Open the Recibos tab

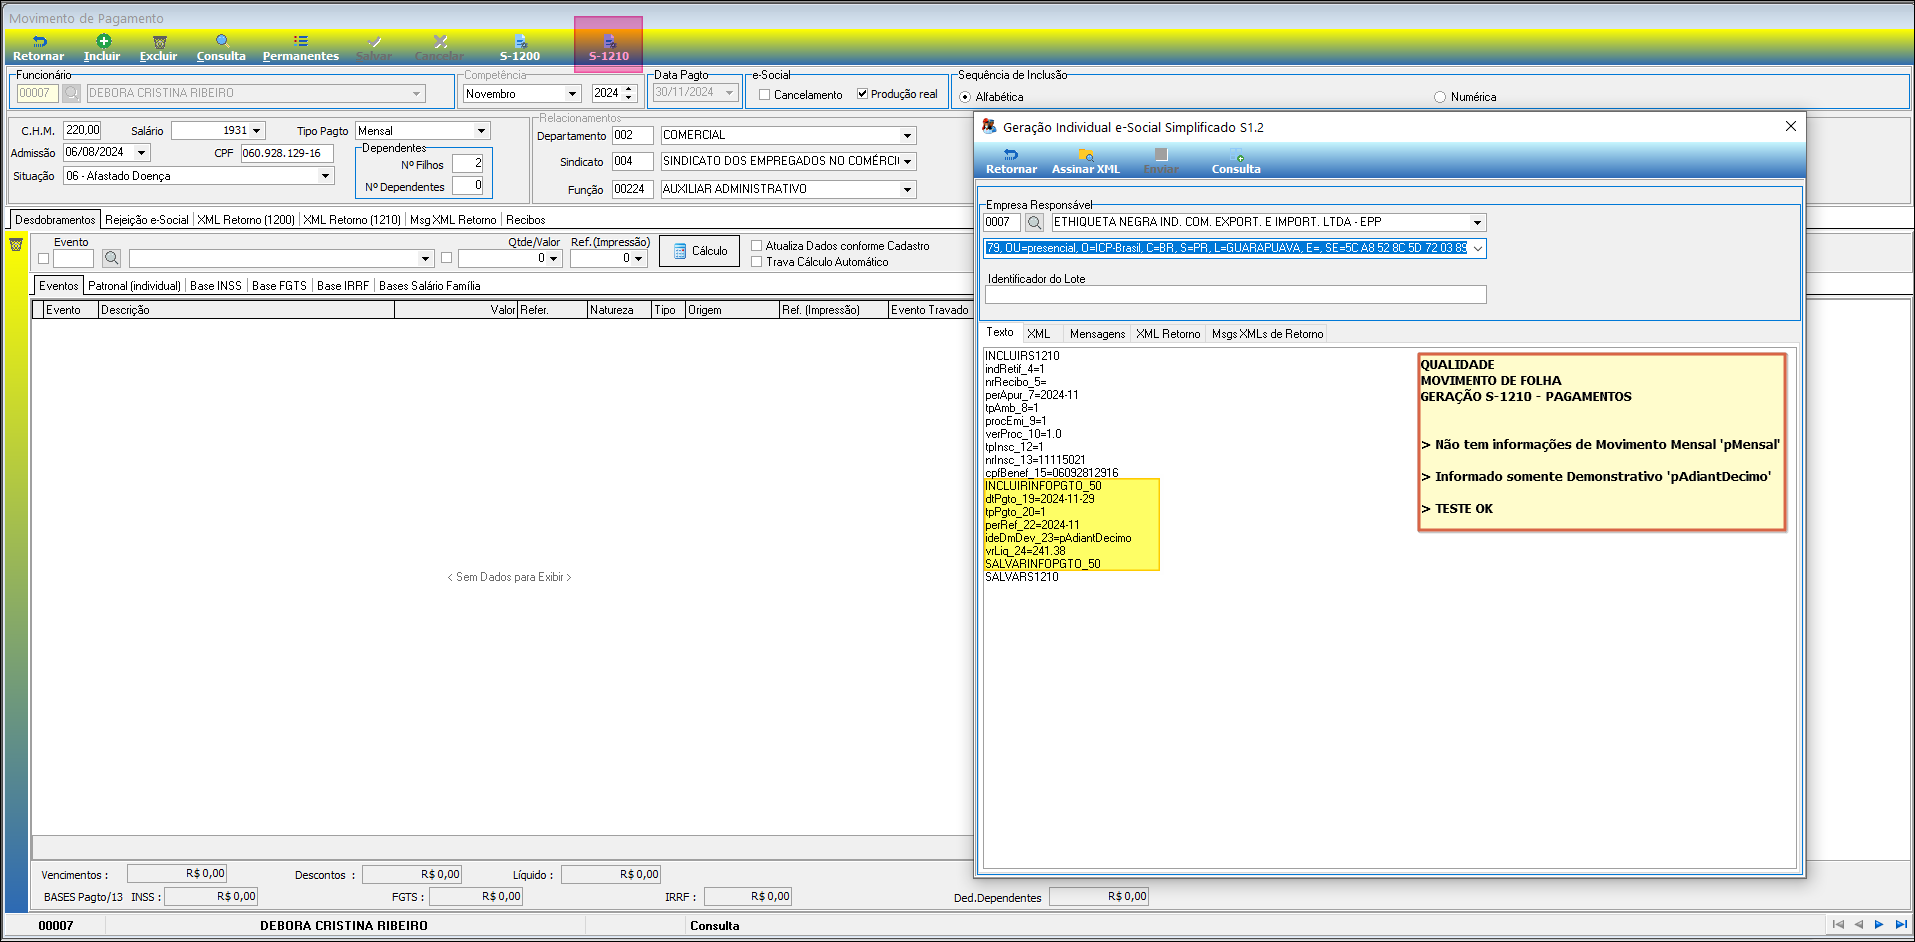(x=526, y=220)
